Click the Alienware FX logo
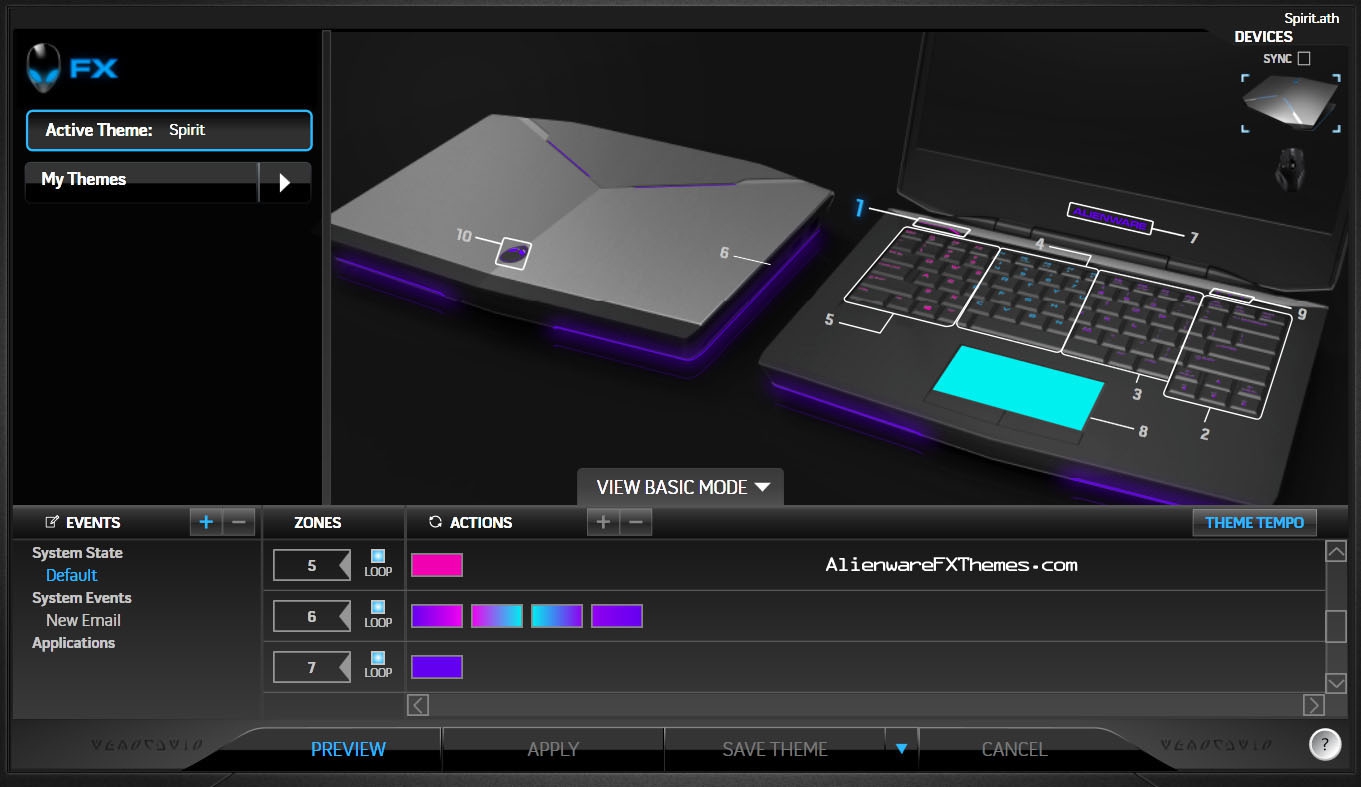 click(x=72, y=68)
